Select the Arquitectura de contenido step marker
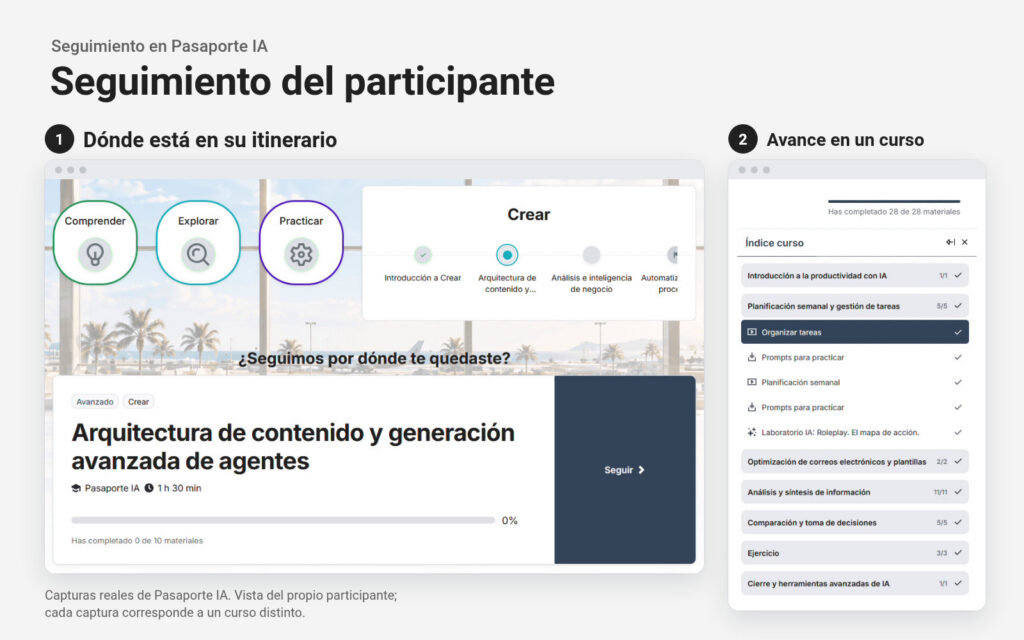 [x=507, y=255]
